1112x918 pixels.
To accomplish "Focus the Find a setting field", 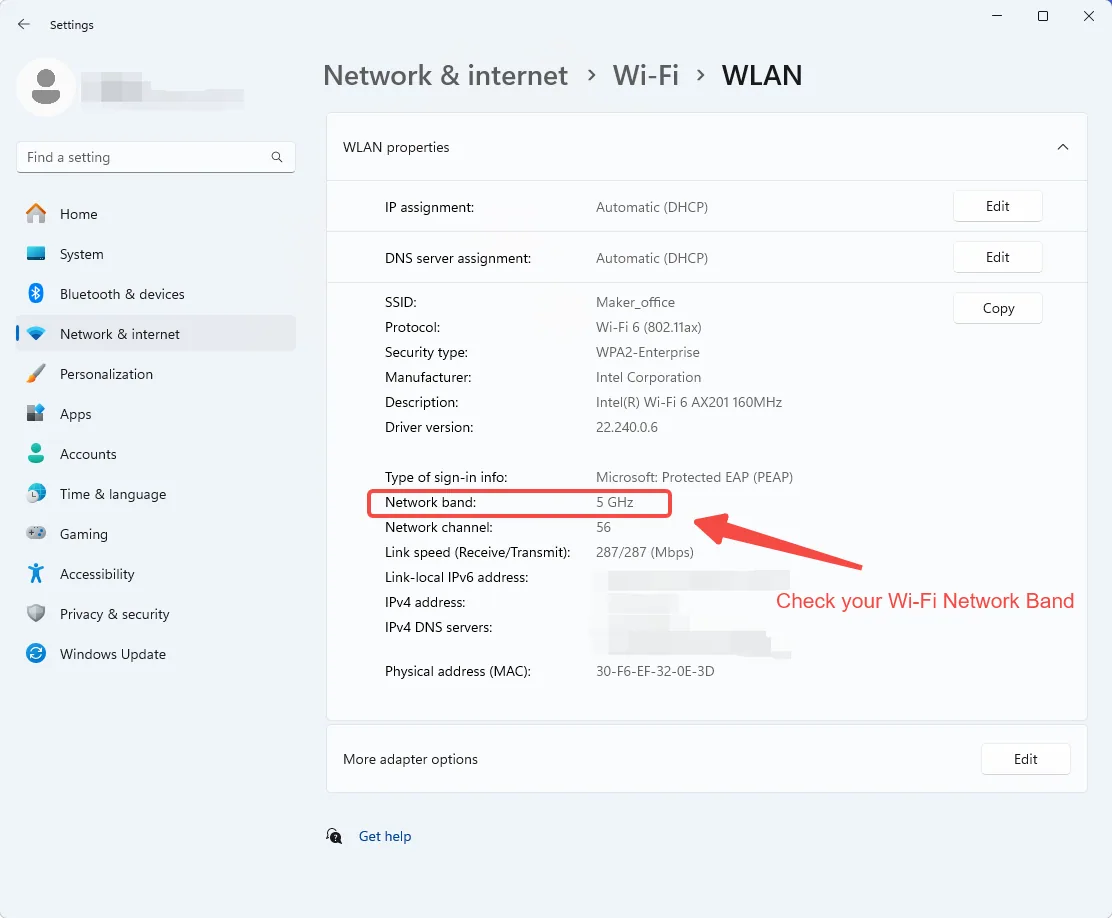I will click(x=156, y=157).
